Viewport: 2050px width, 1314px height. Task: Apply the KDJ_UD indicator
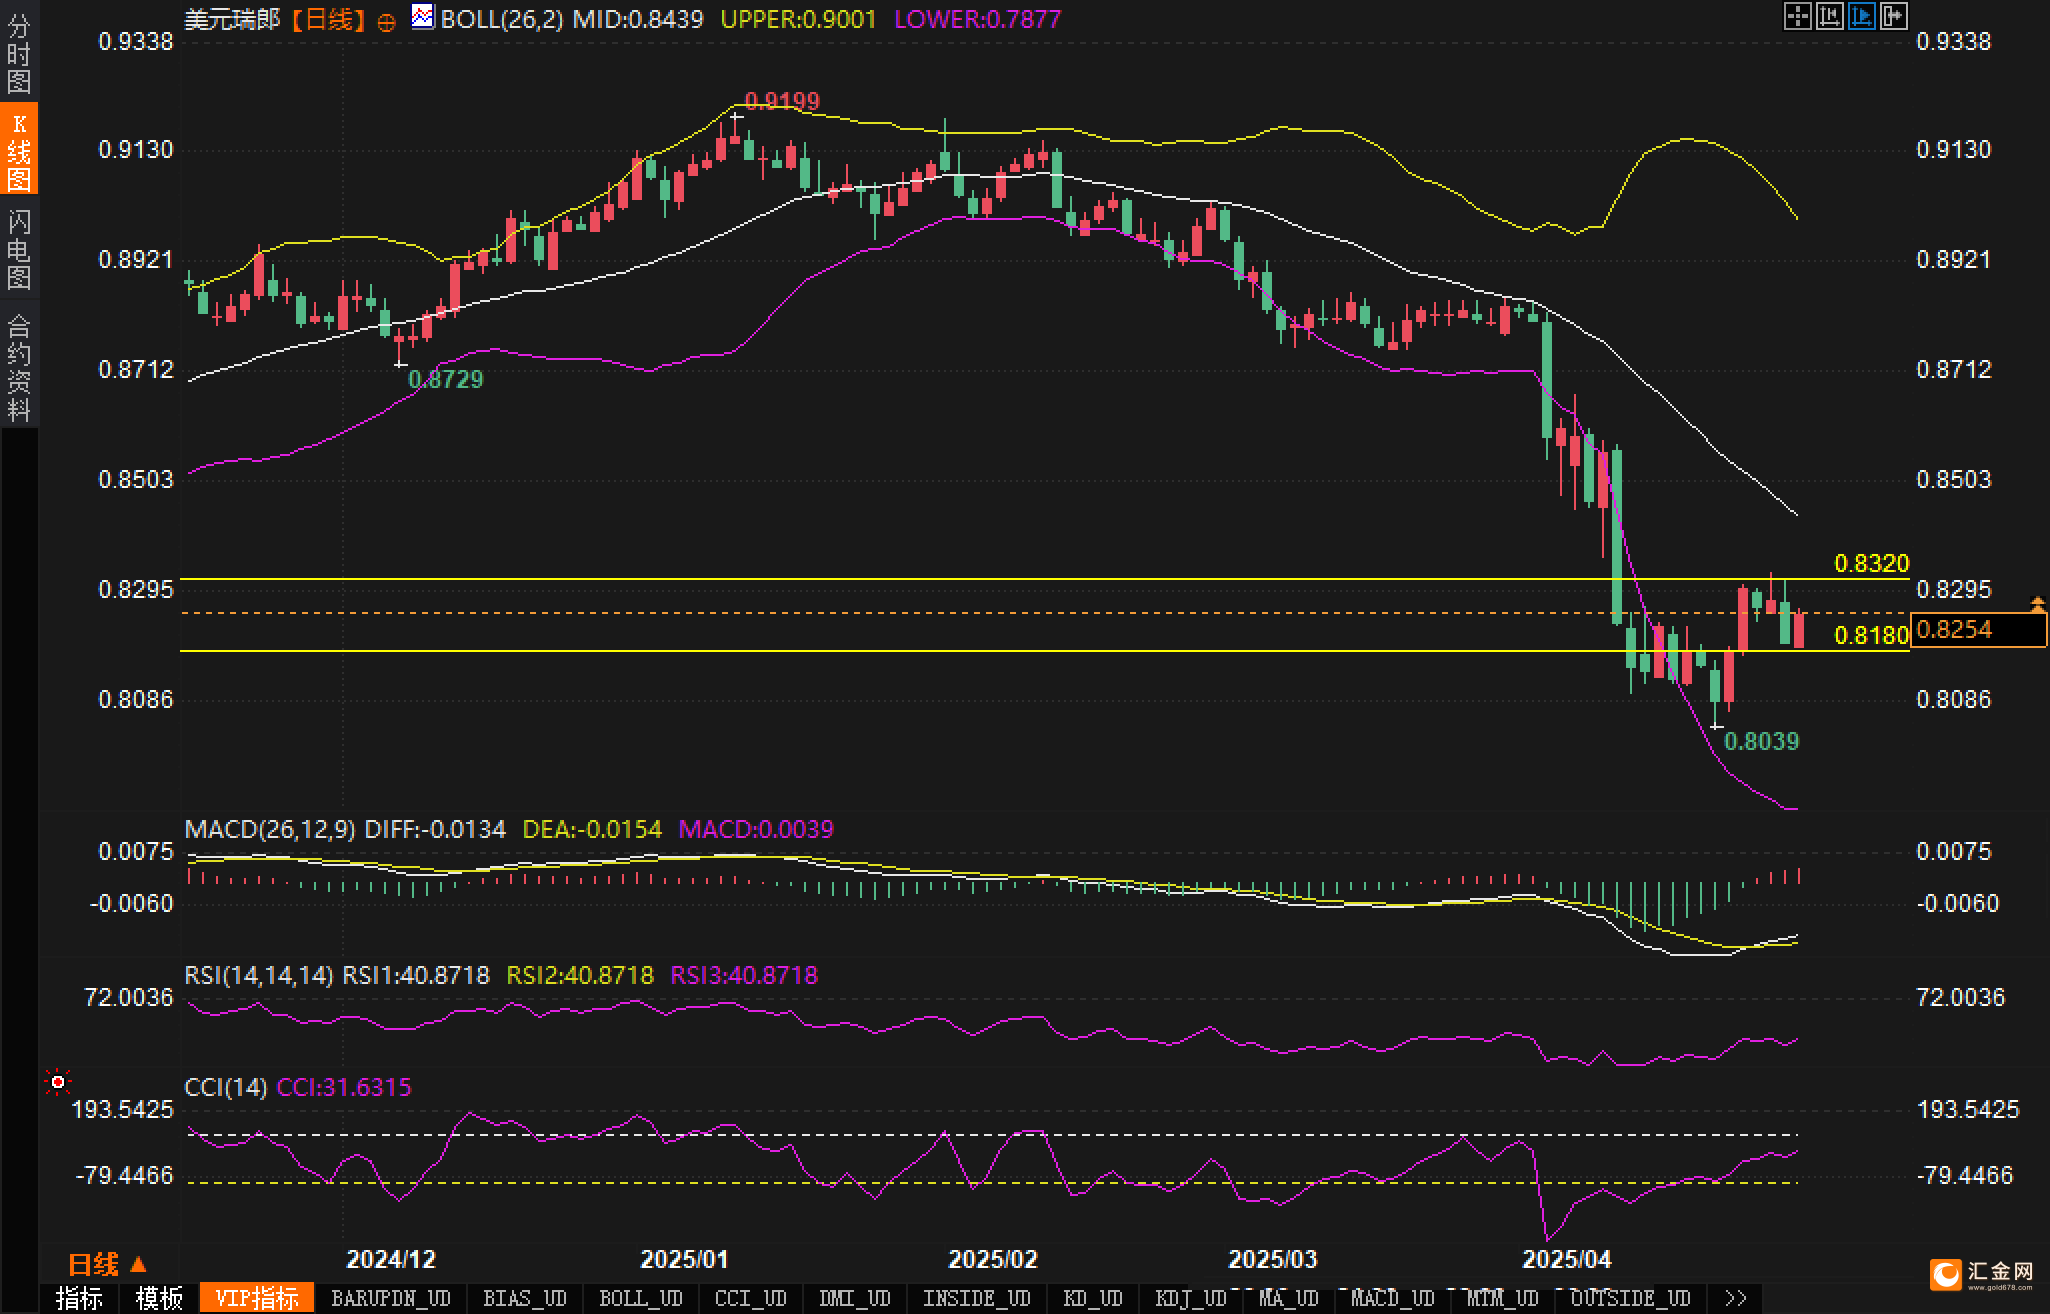[x=1191, y=1298]
